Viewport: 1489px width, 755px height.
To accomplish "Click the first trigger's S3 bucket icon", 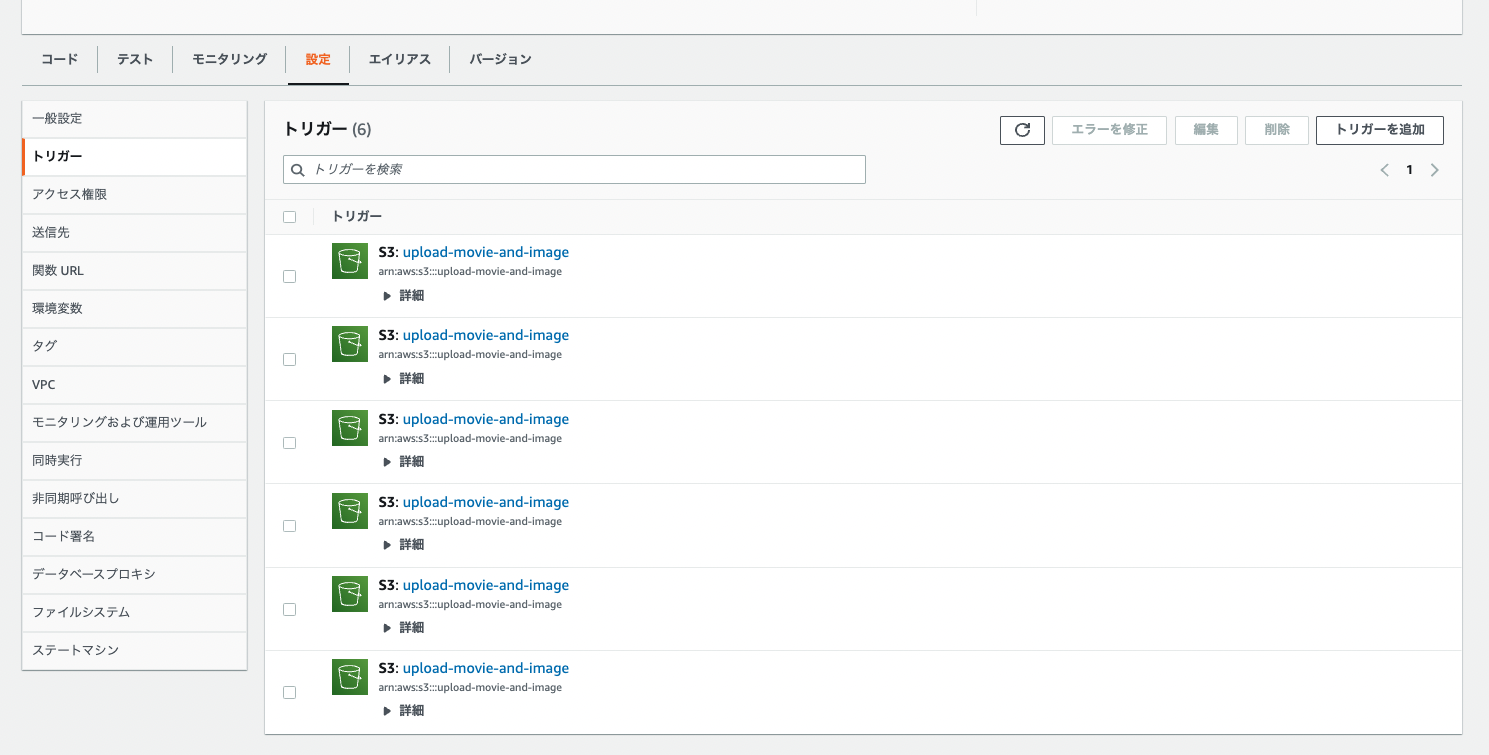I will [x=350, y=261].
